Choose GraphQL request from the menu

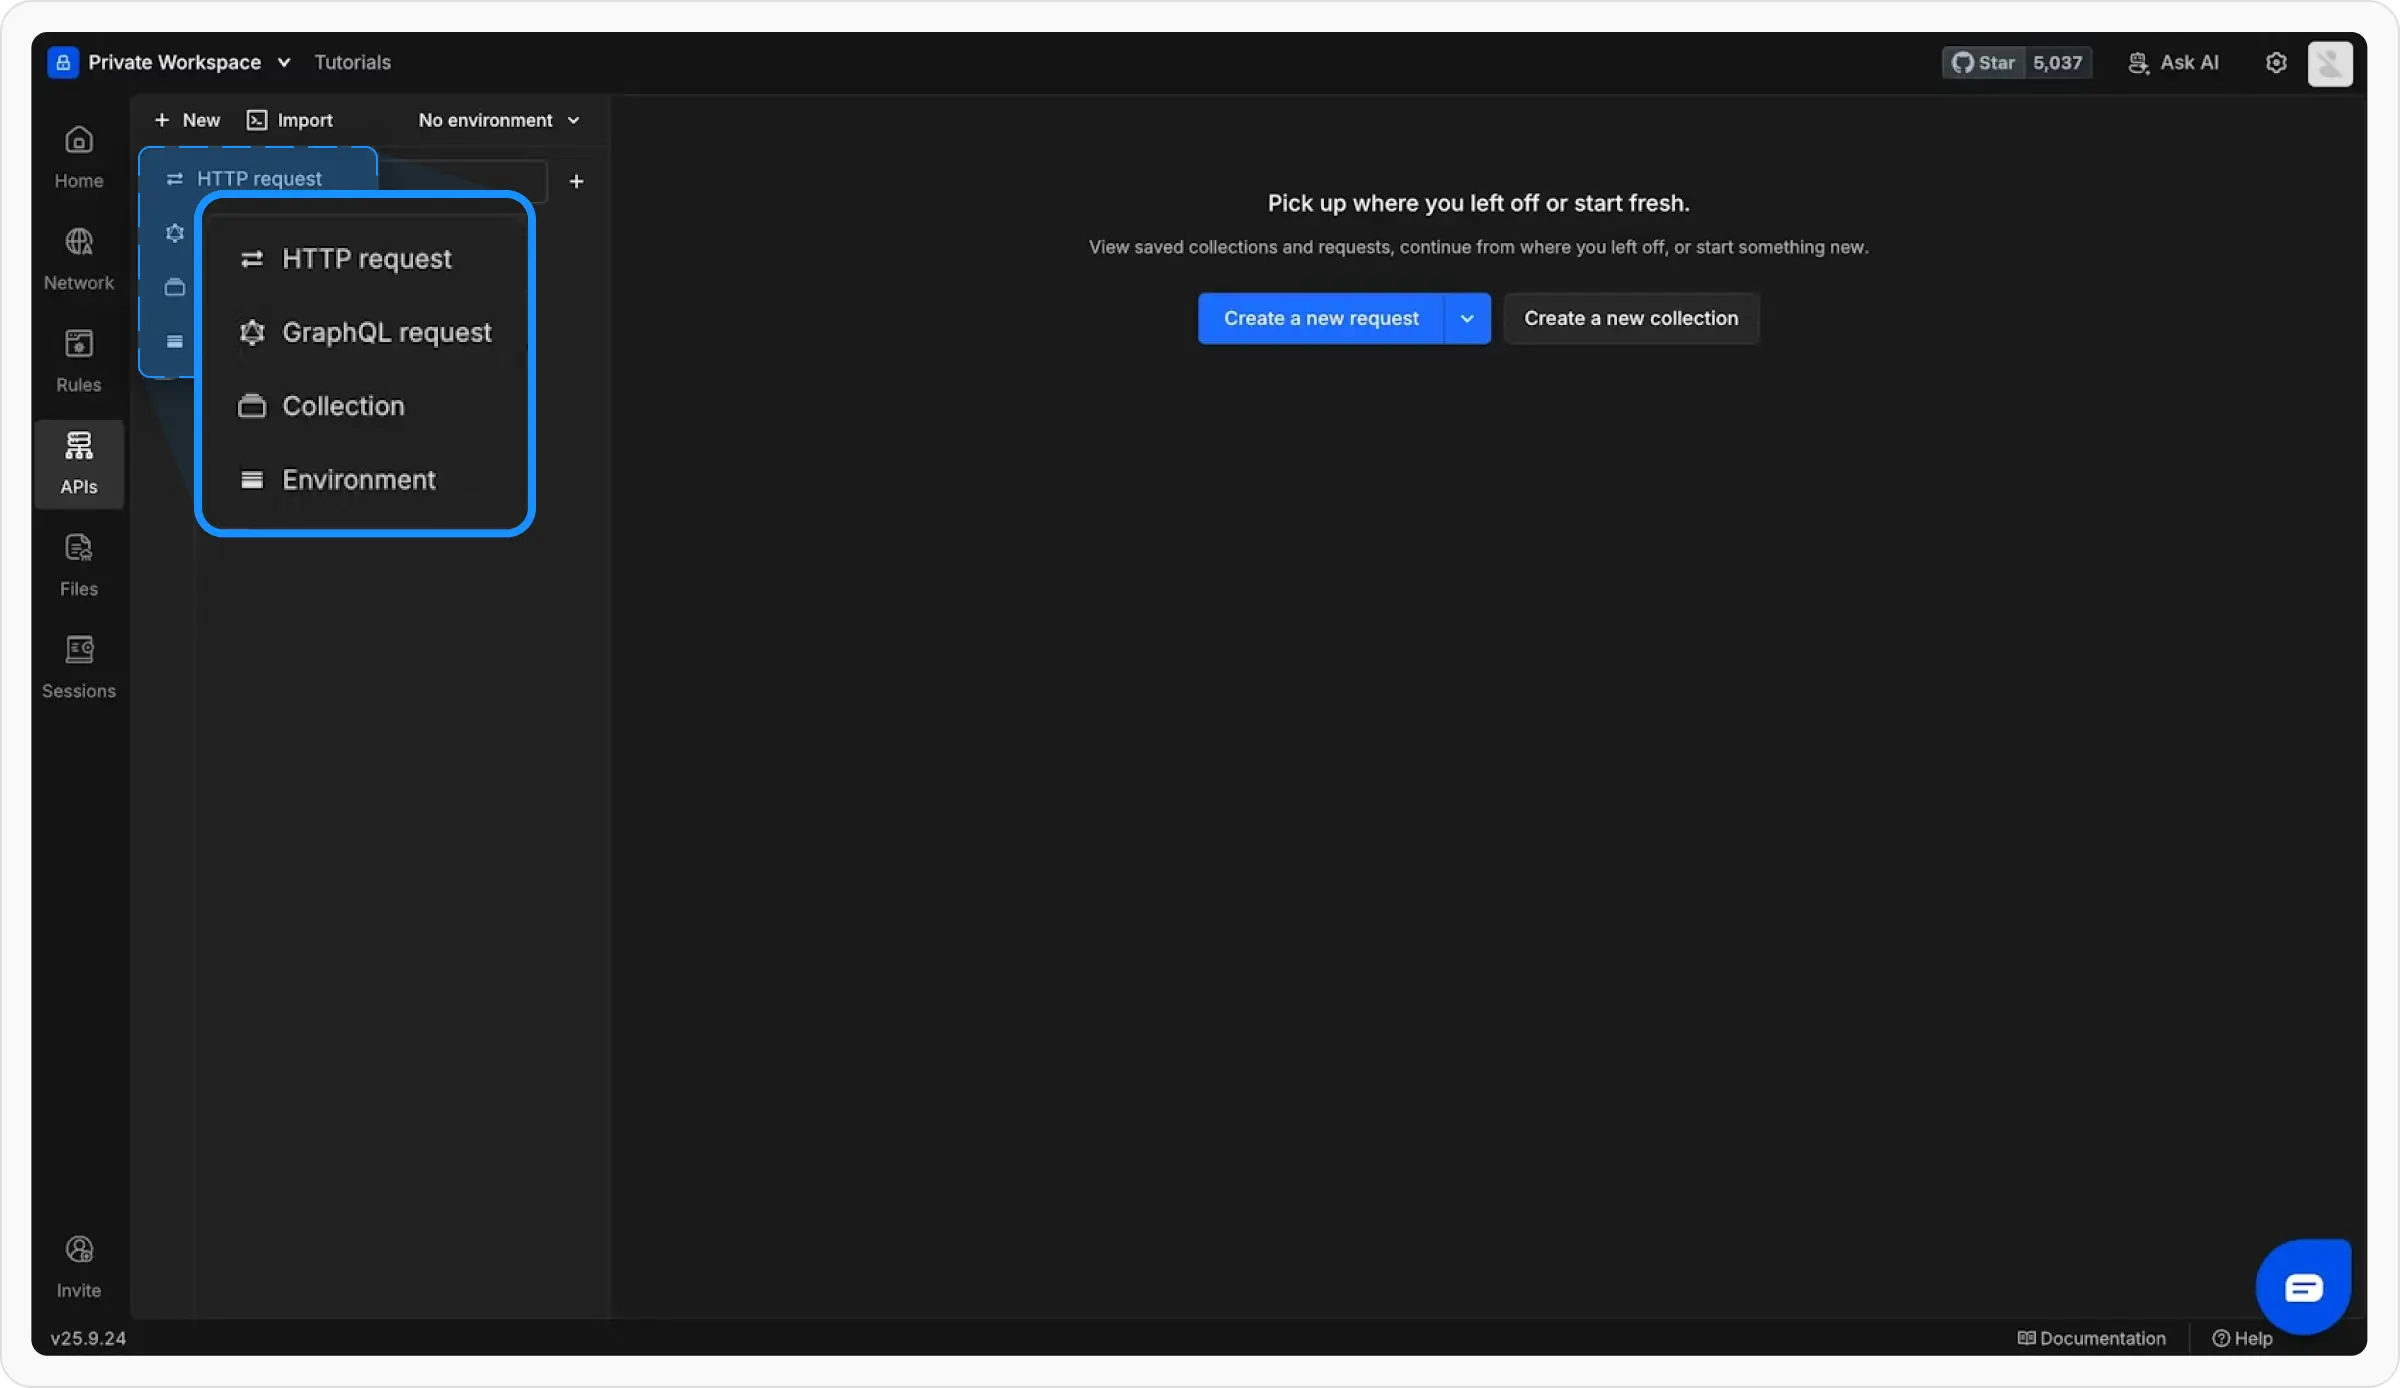coord(386,332)
